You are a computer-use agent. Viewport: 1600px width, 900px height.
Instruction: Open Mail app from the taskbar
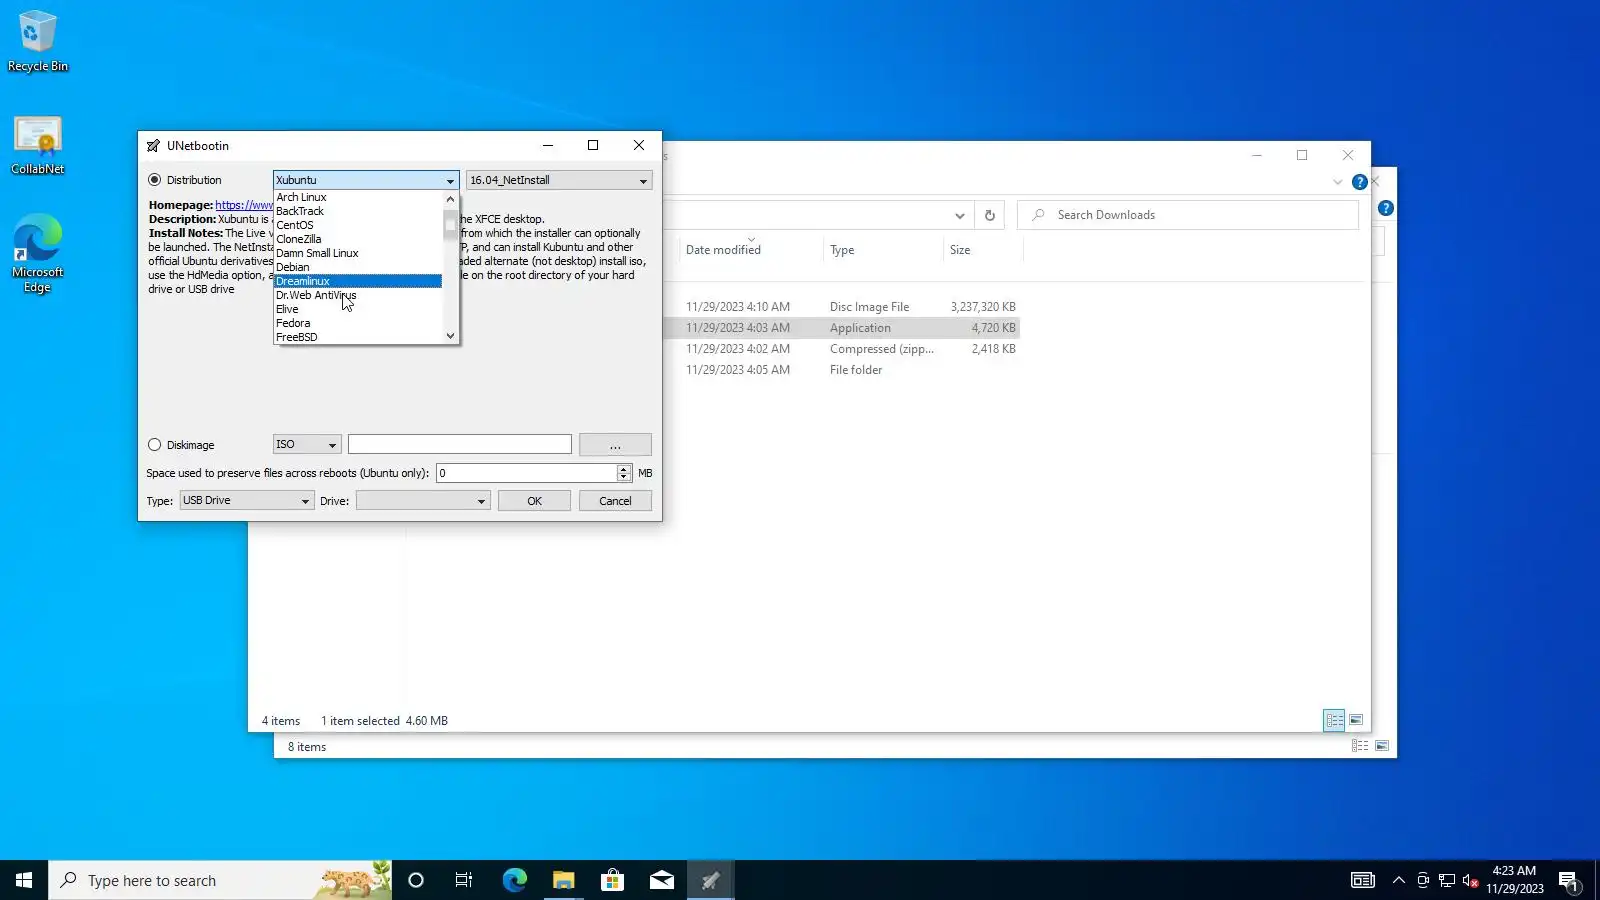click(x=661, y=880)
